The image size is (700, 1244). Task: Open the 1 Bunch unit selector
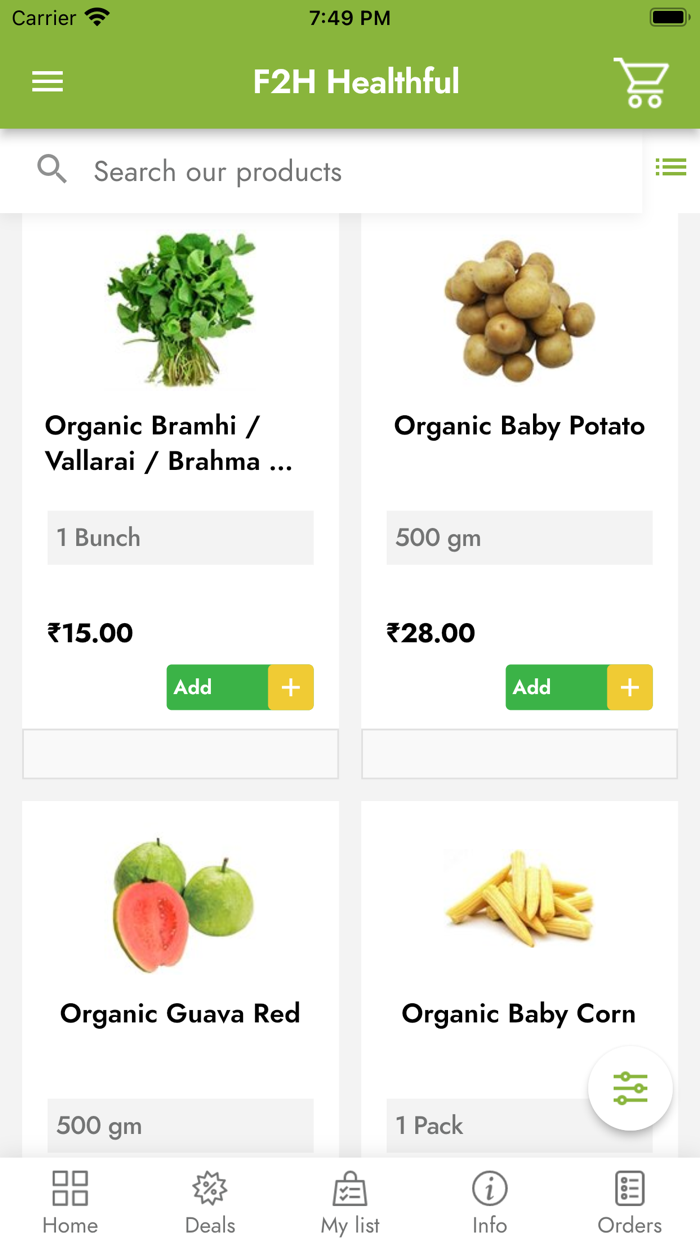pyautogui.click(x=180, y=537)
